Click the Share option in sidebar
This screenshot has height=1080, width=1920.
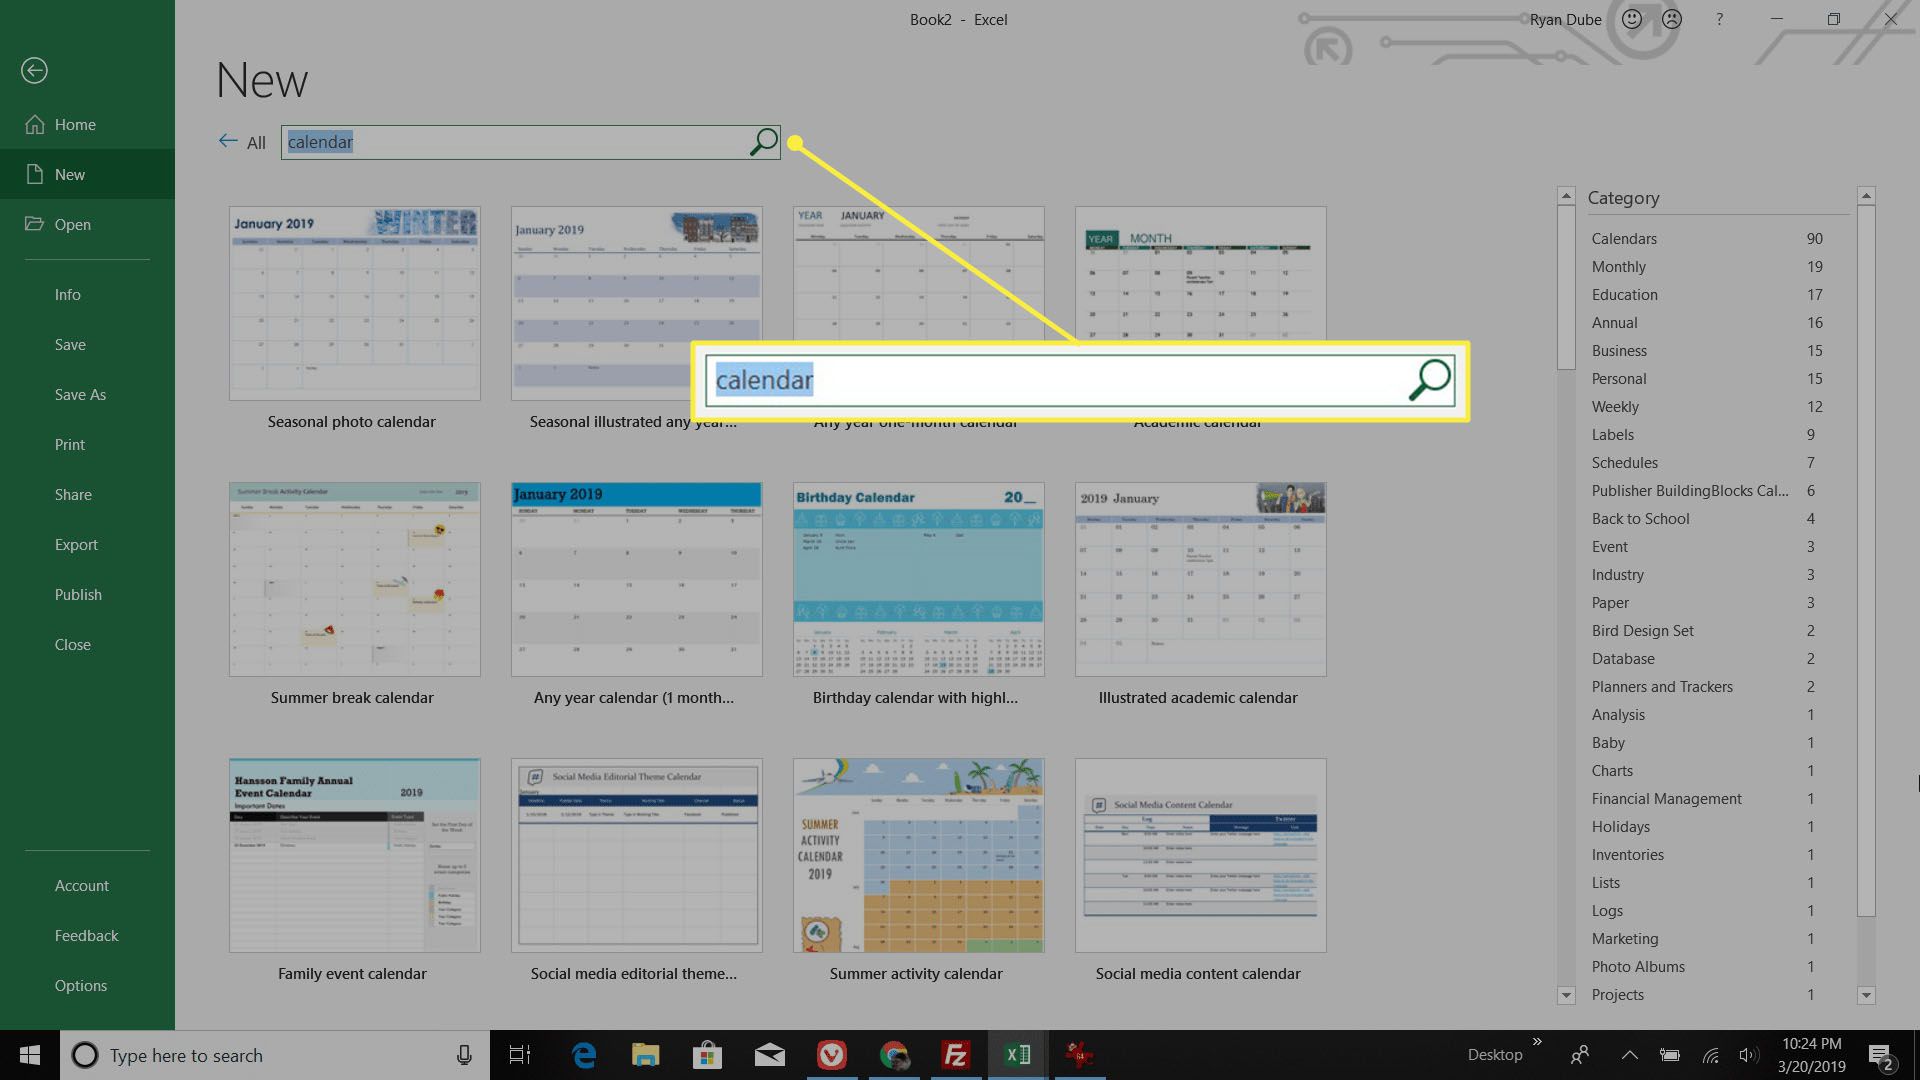tap(74, 493)
